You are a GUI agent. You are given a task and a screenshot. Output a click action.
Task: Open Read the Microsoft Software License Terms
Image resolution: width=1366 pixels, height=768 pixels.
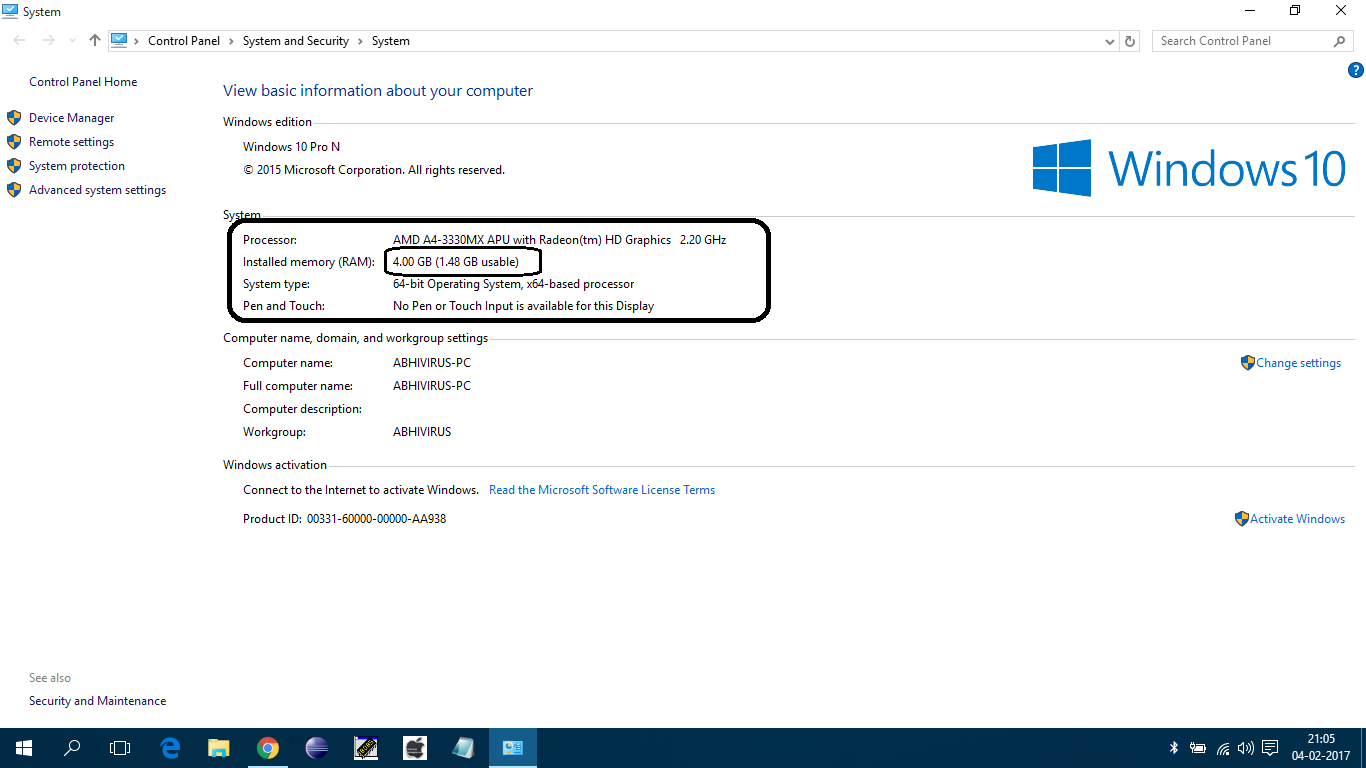click(602, 490)
